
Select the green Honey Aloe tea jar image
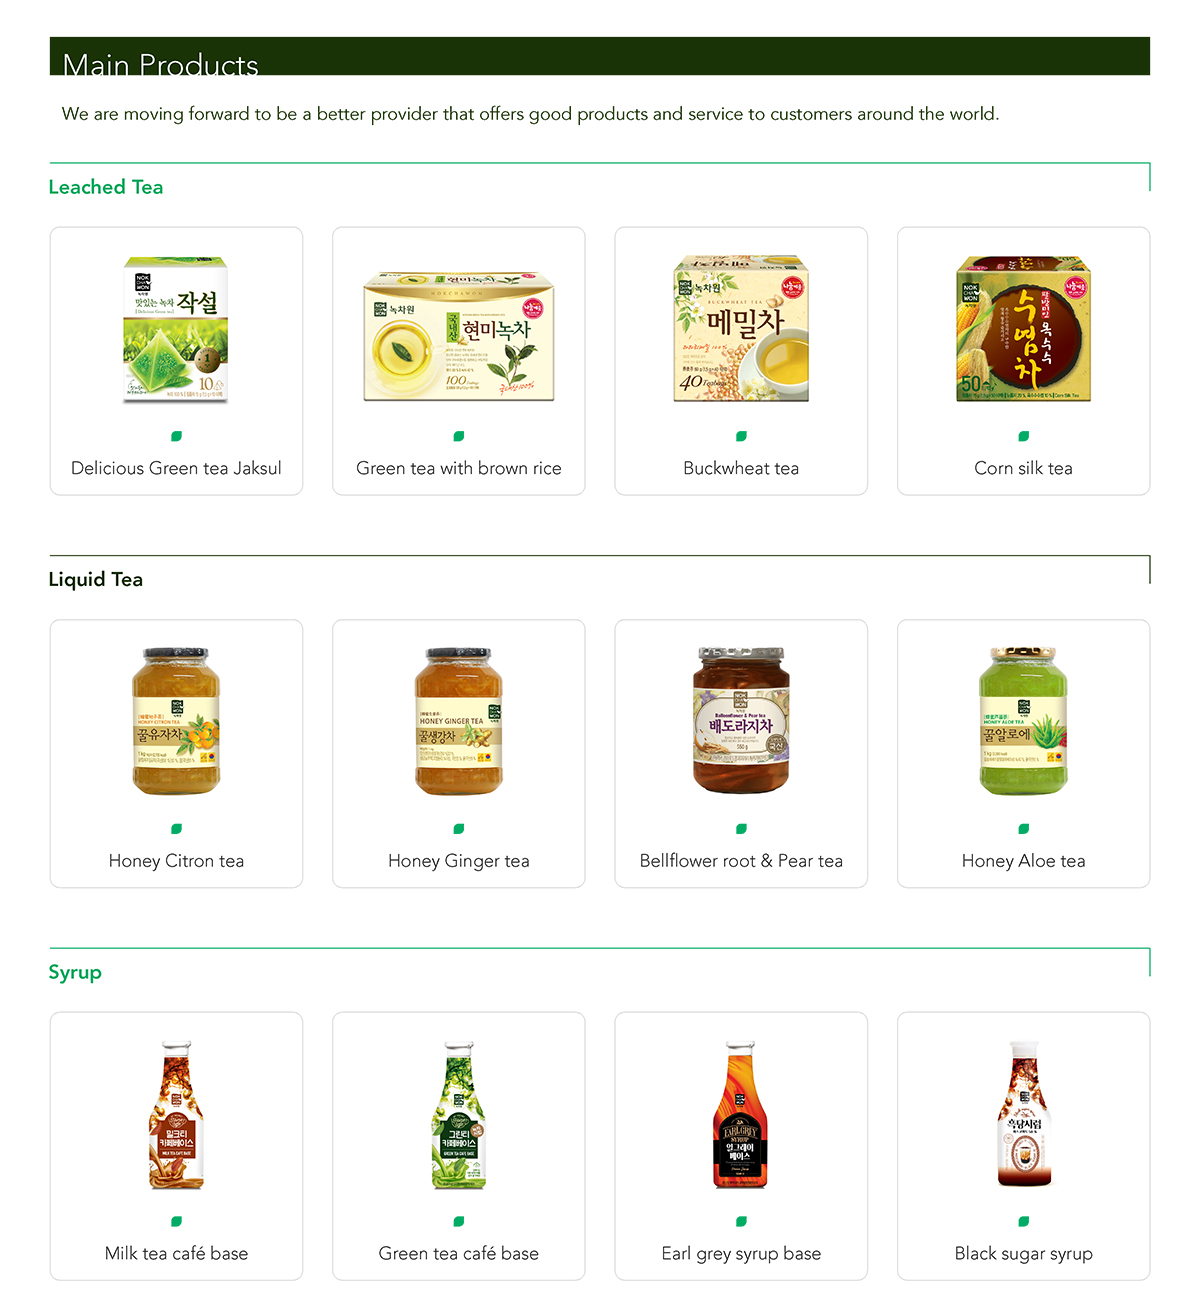(x=1023, y=722)
